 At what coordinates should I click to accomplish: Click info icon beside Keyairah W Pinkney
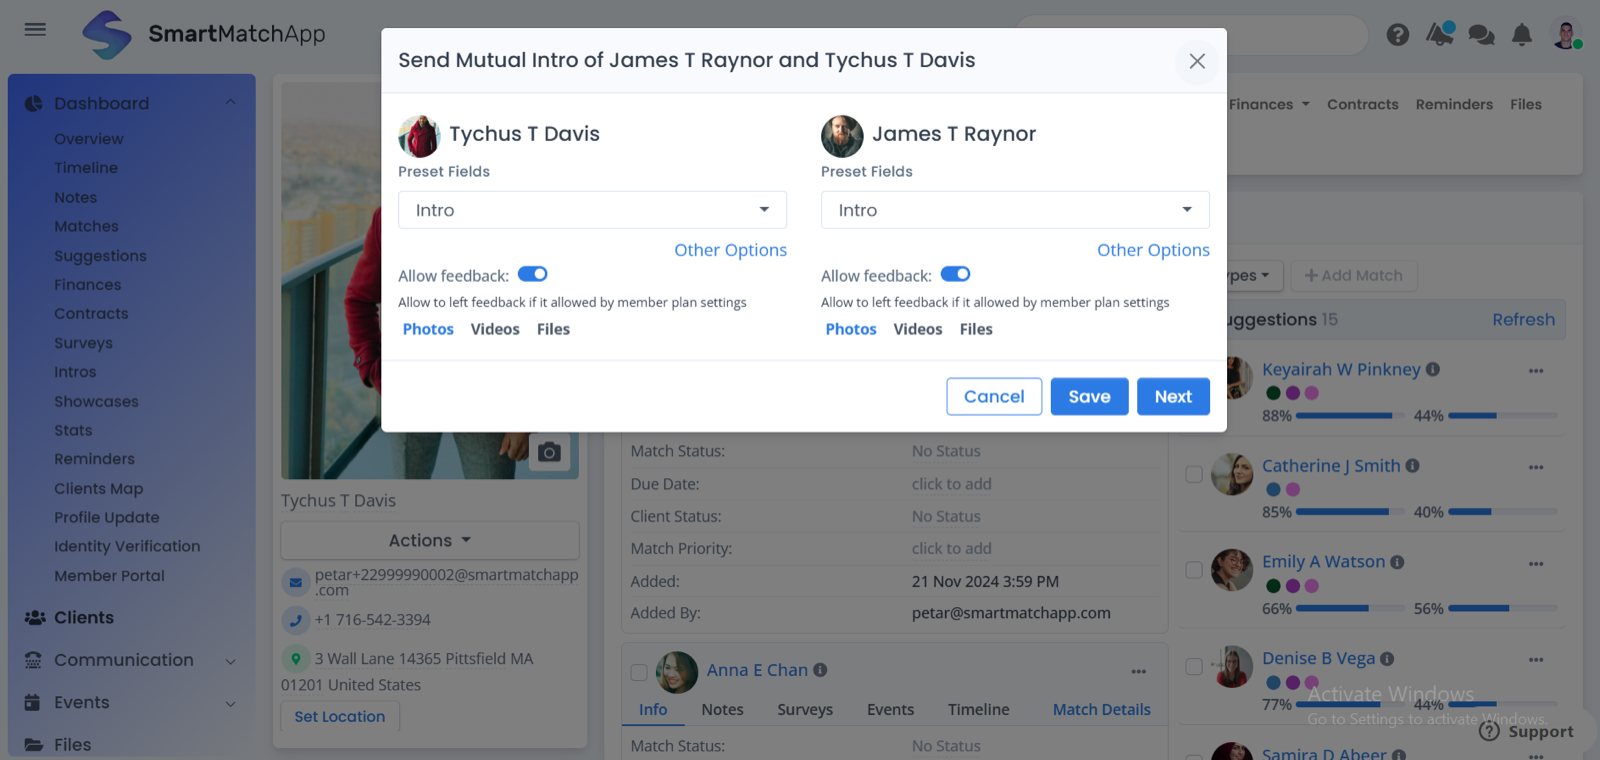pos(1433,369)
